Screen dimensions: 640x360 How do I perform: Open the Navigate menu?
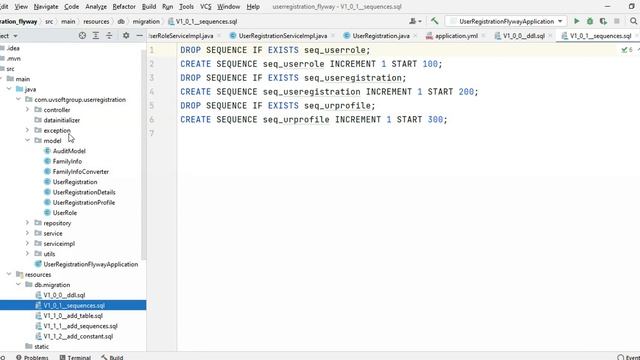pos(46,7)
